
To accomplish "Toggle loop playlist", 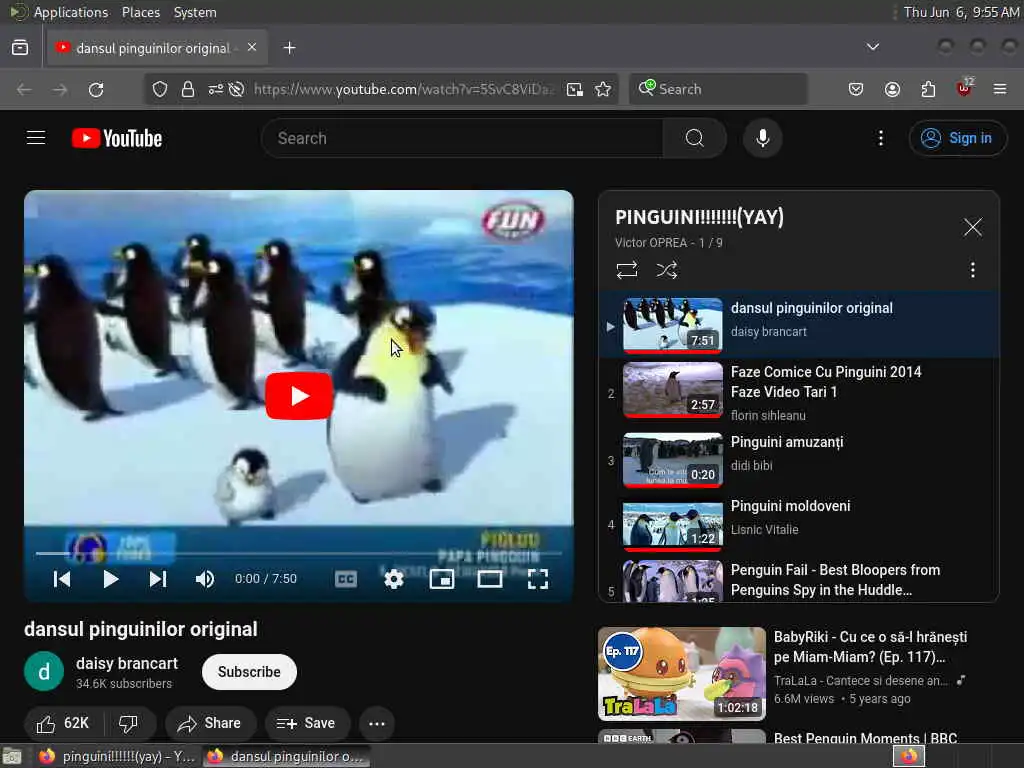I will tap(627, 270).
